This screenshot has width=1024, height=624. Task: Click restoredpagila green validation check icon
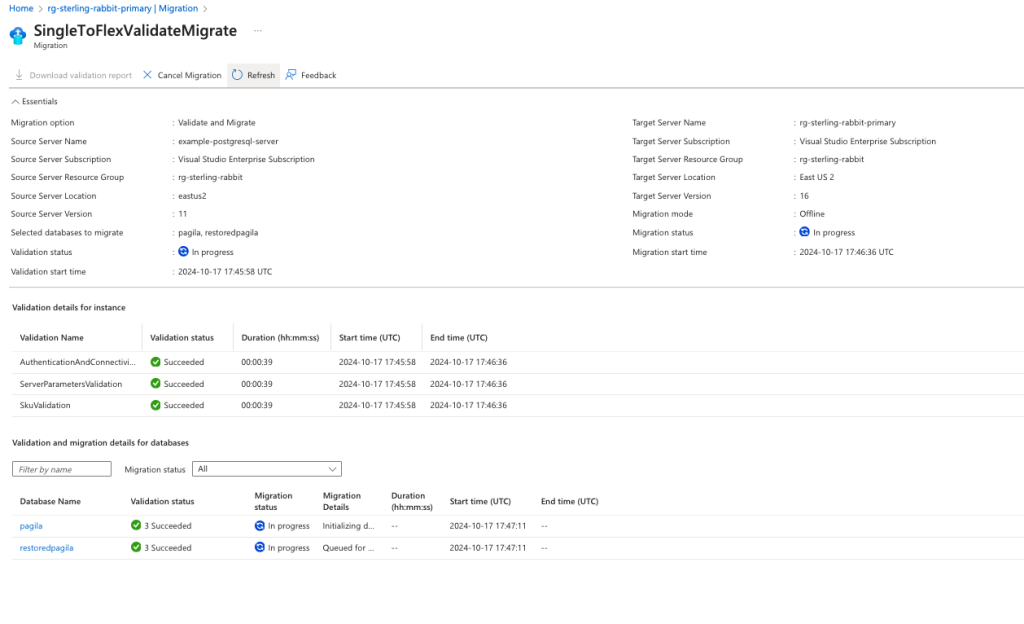point(136,548)
